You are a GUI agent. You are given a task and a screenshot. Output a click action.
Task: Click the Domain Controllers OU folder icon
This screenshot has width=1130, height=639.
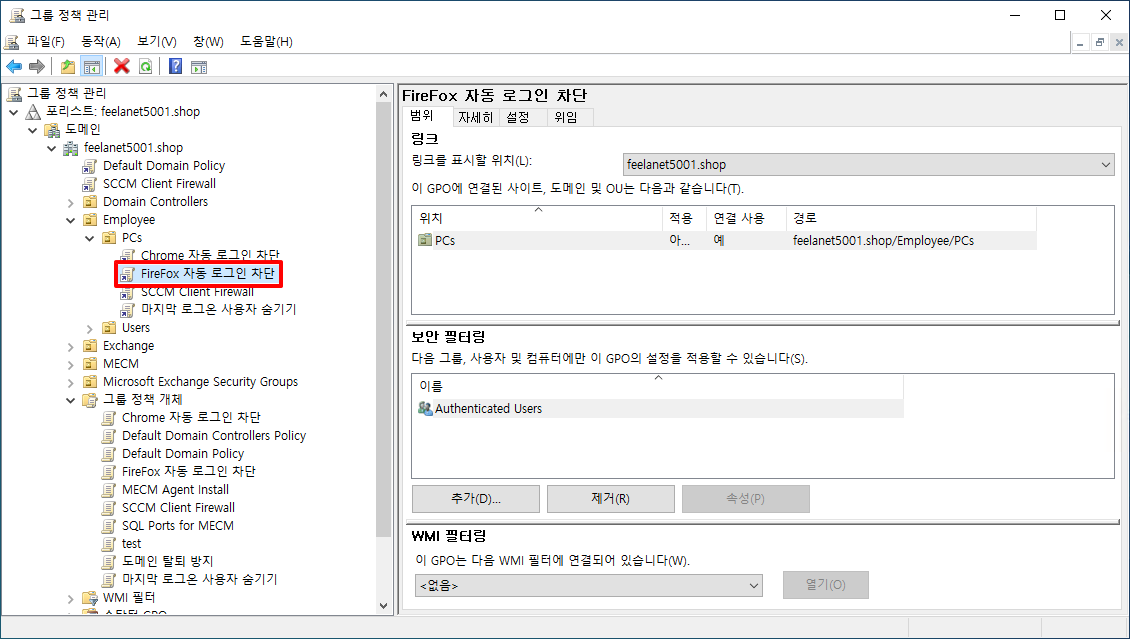point(89,202)
